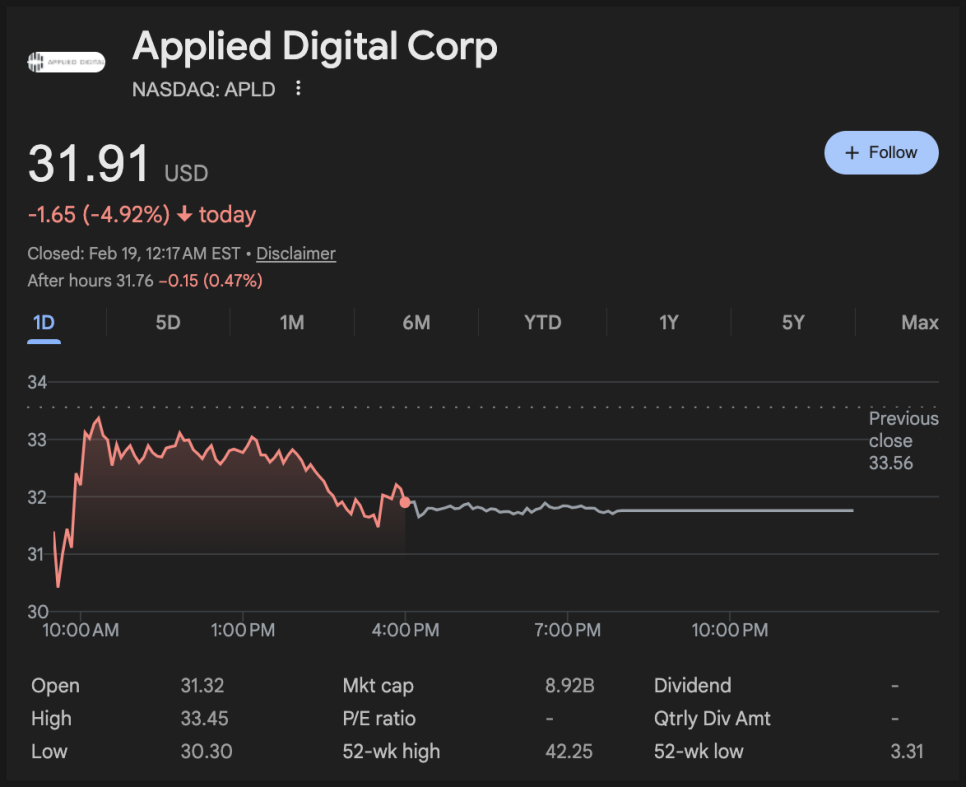The height and width of the screenshot is (787, 966).
Task: Switch to the 5D chart tab
Action: (168, 323)
